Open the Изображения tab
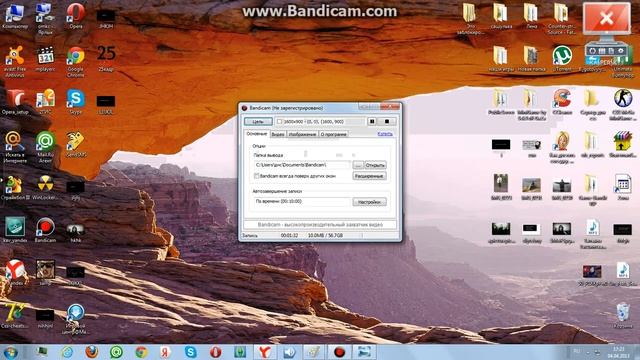 click(302, 134)
